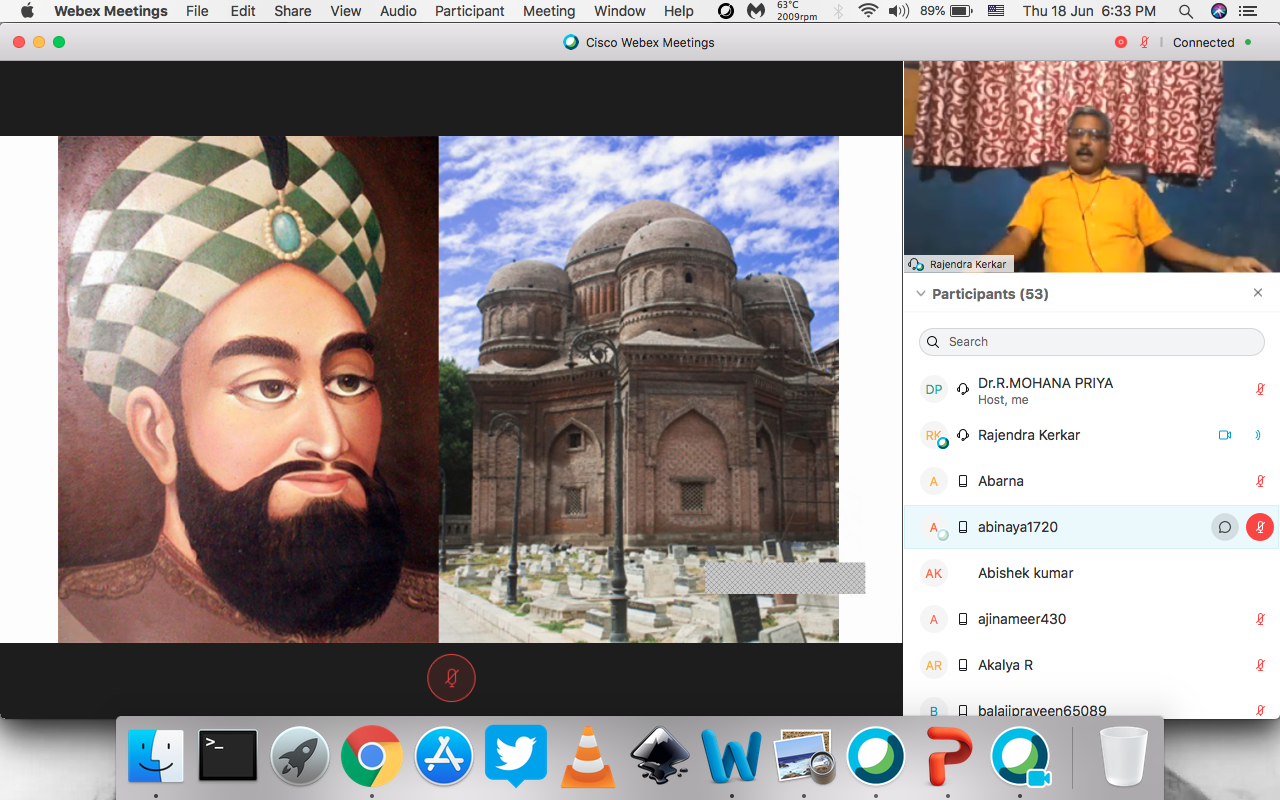Click the AK avatar of Abishek kumar
Screen dimensions: 1280x800
point(934,573)
